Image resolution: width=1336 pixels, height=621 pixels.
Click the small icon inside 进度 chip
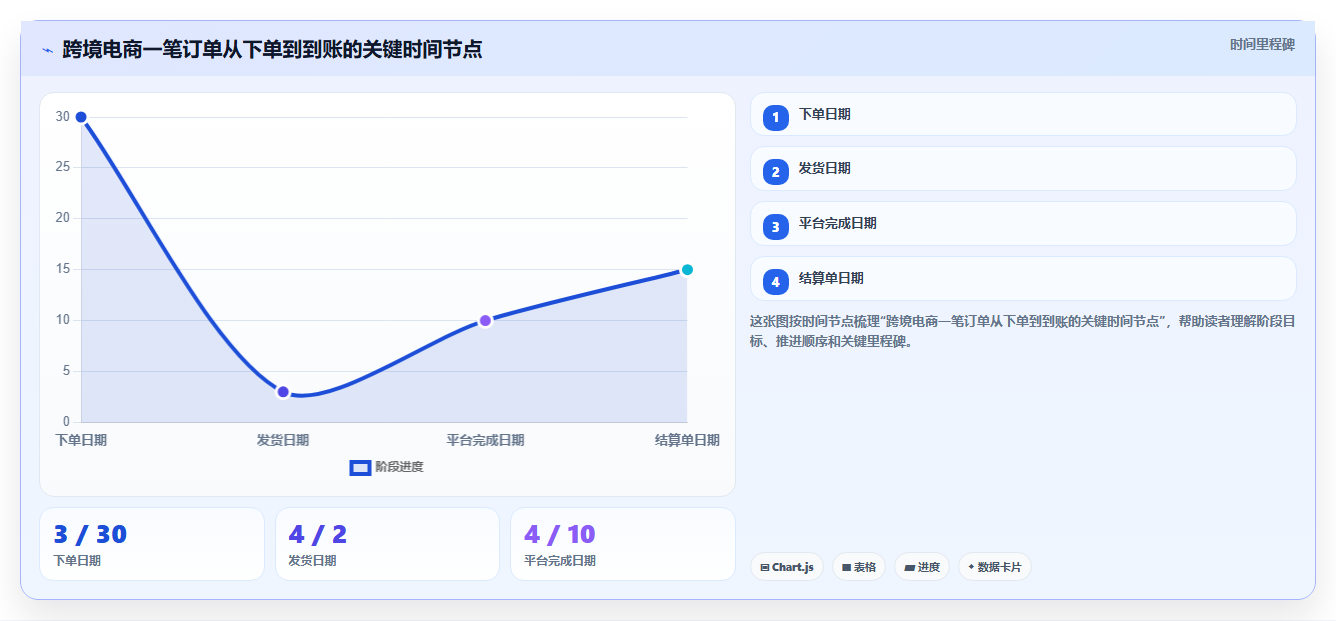(x=909, y=567)
